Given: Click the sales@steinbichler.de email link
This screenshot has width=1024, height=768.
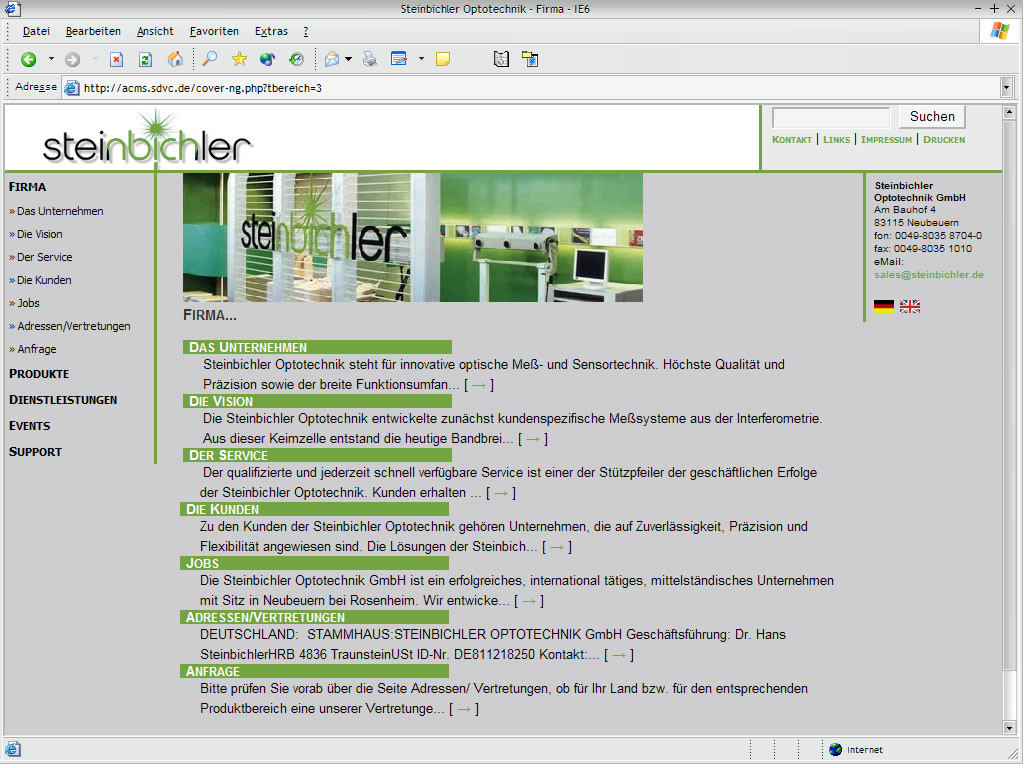Looking at the screenshot, I should pyautogui.click(x=929, y=275).
